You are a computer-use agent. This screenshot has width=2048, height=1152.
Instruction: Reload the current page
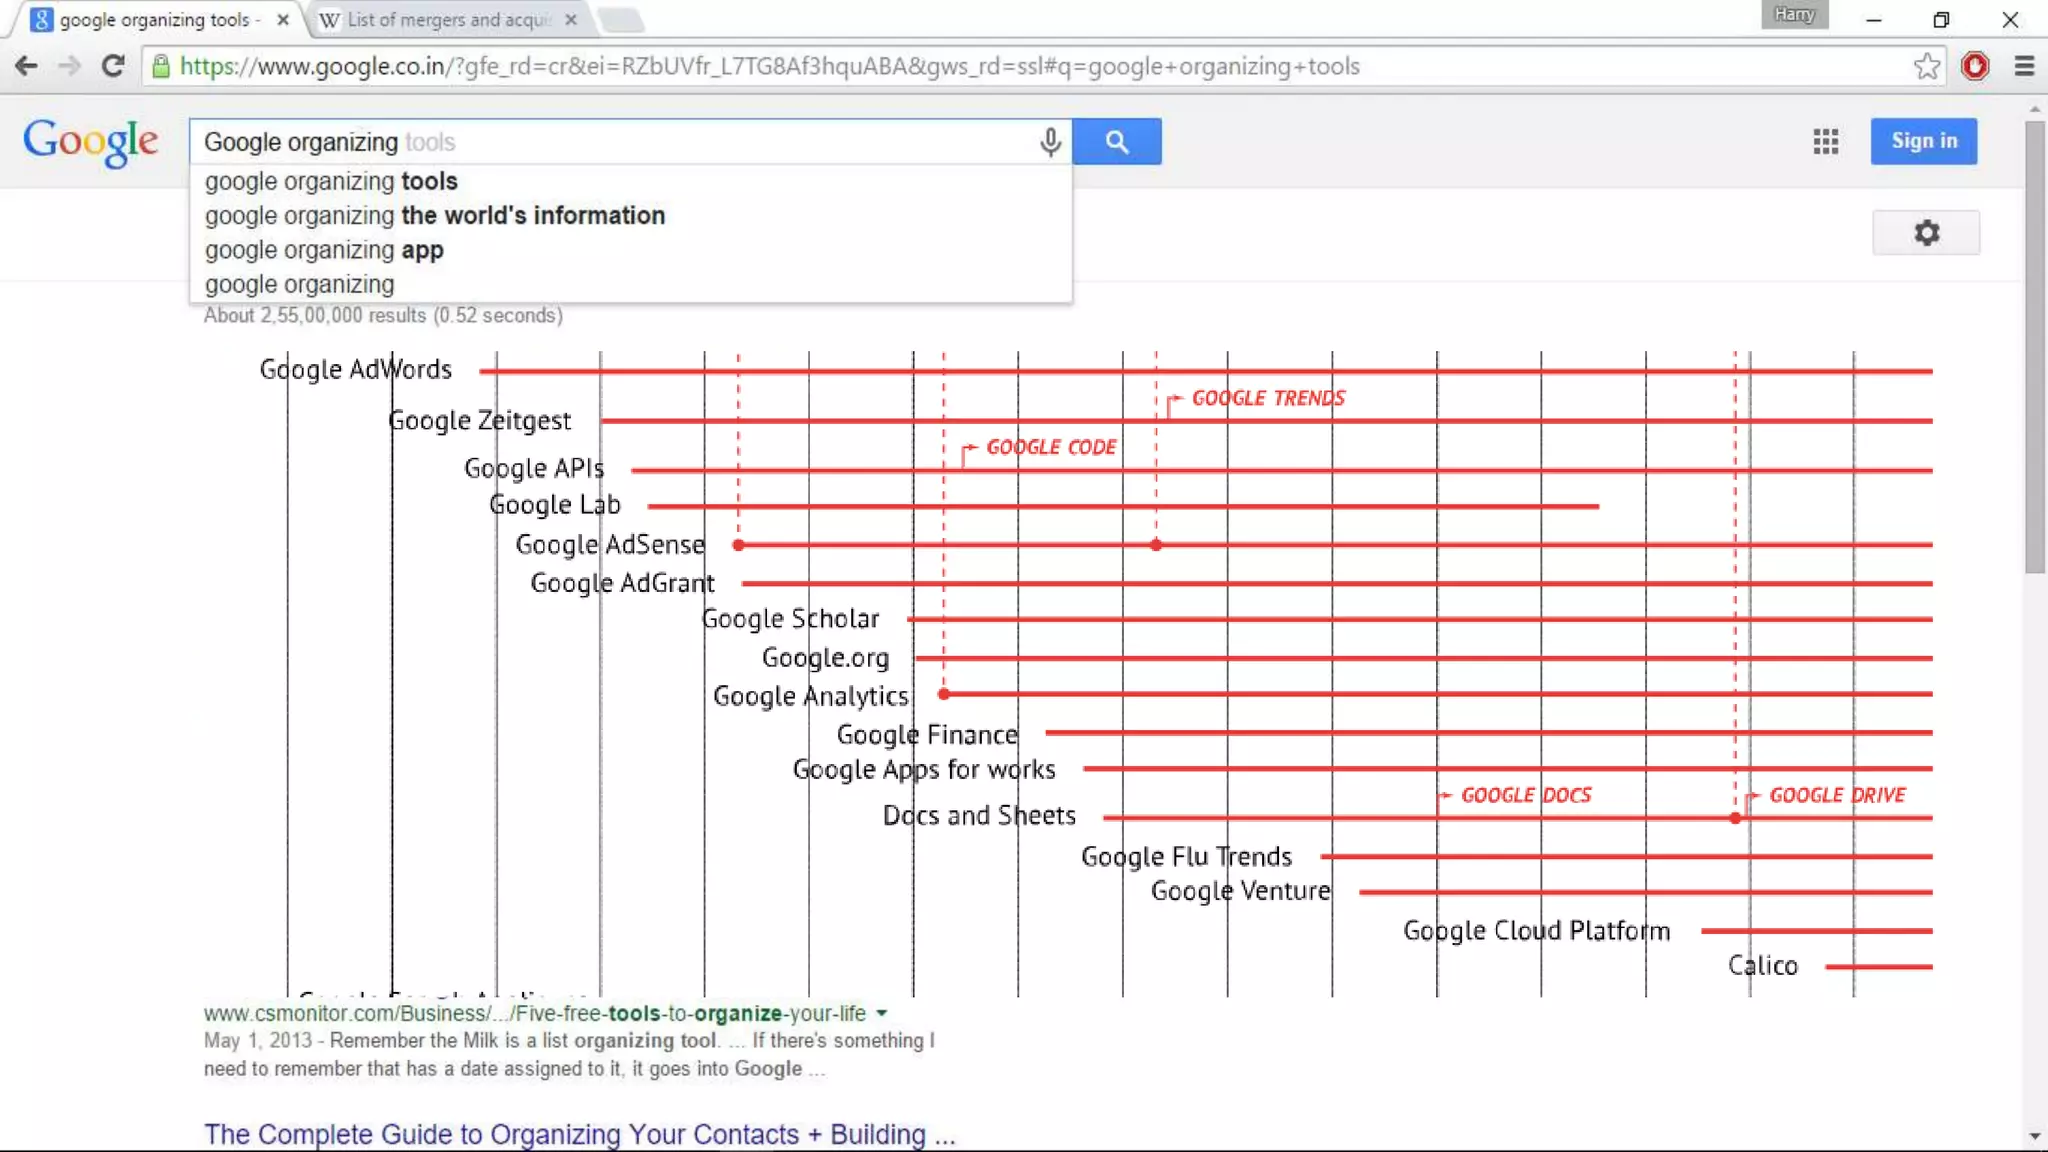[x=113, y=67]
